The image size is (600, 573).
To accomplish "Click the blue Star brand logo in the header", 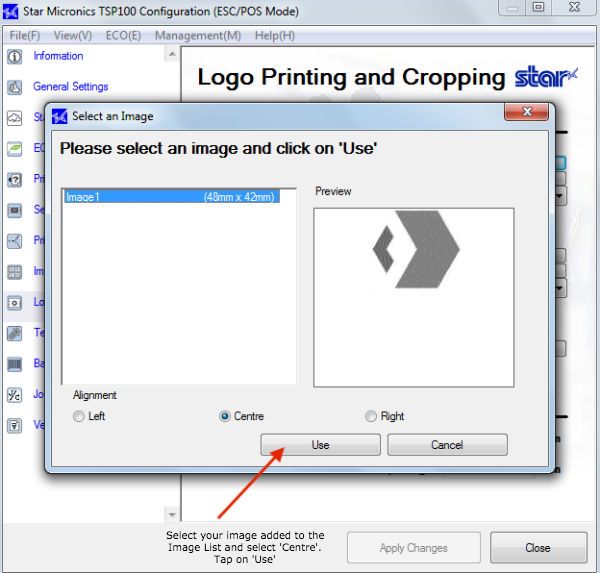I will pos(546,77).
